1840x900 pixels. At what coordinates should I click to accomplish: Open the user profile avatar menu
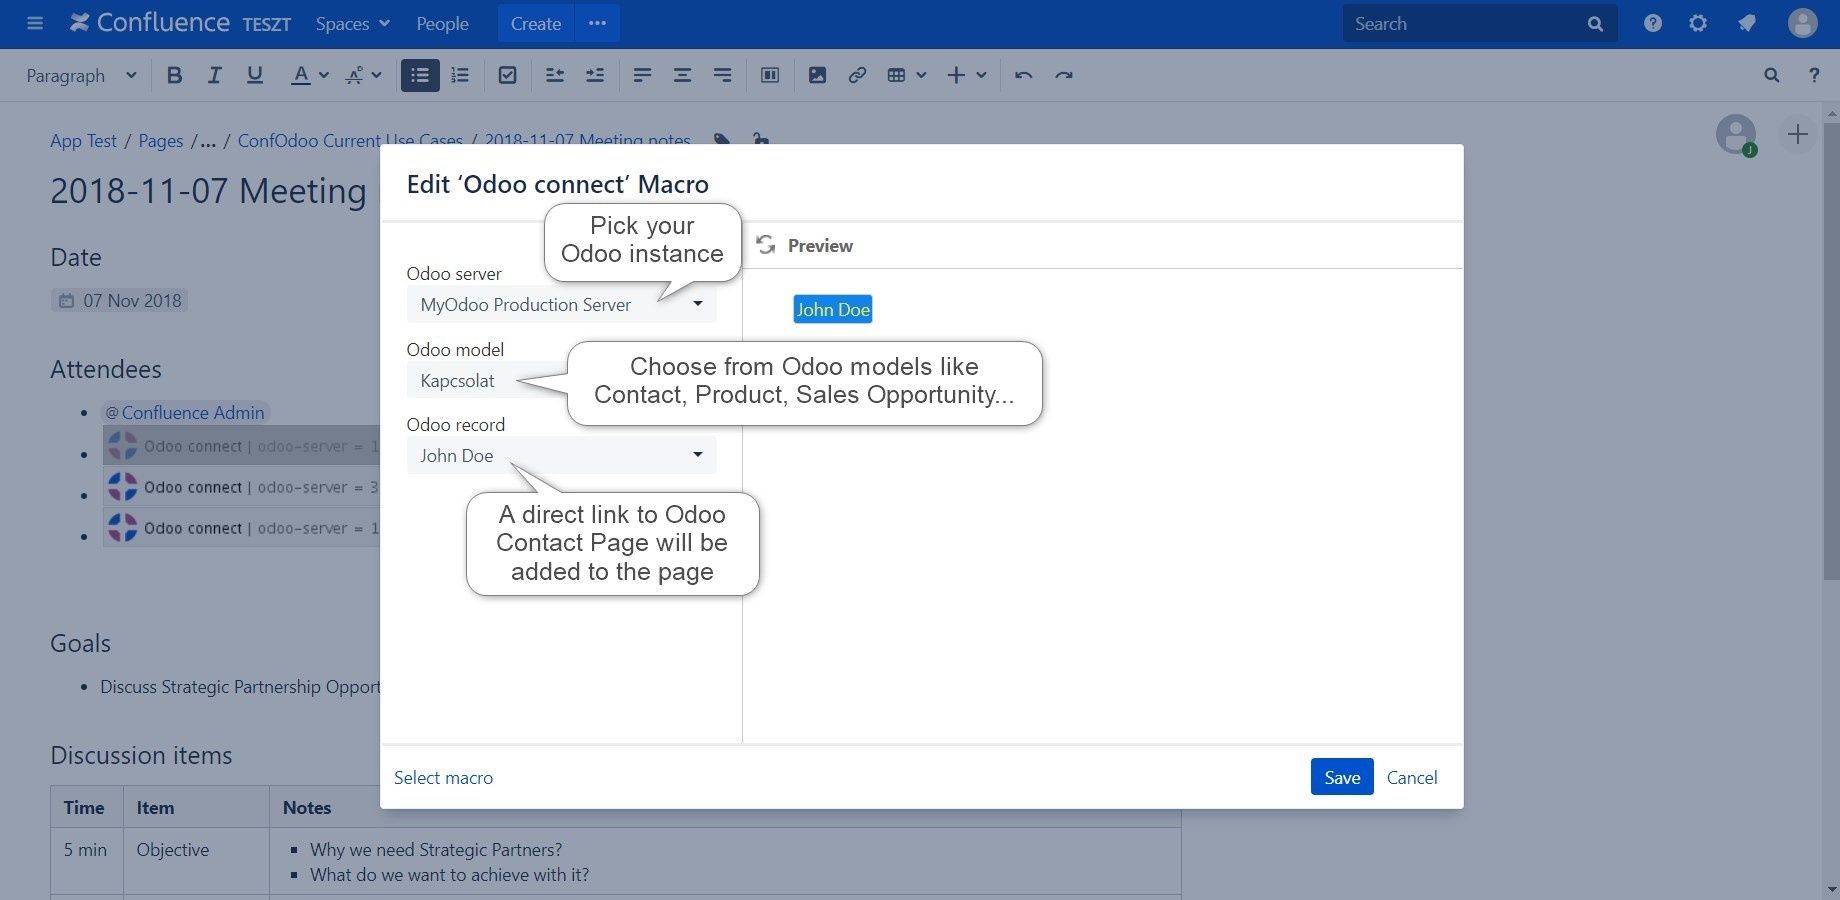point(1802,23)
